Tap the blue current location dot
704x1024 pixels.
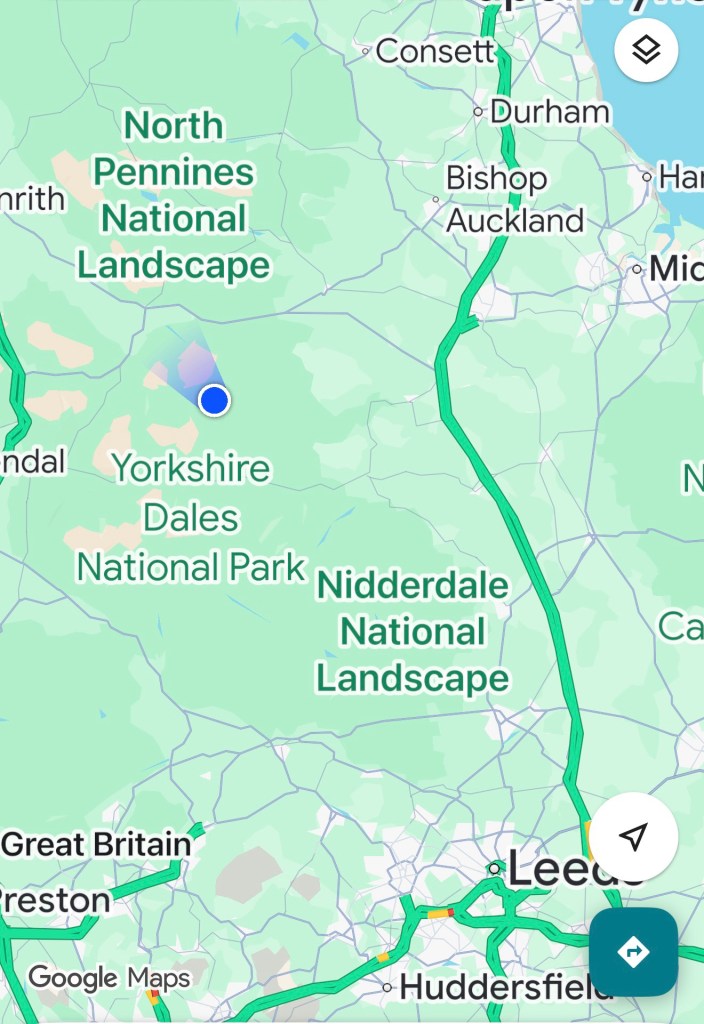click(x=214, y=400)
